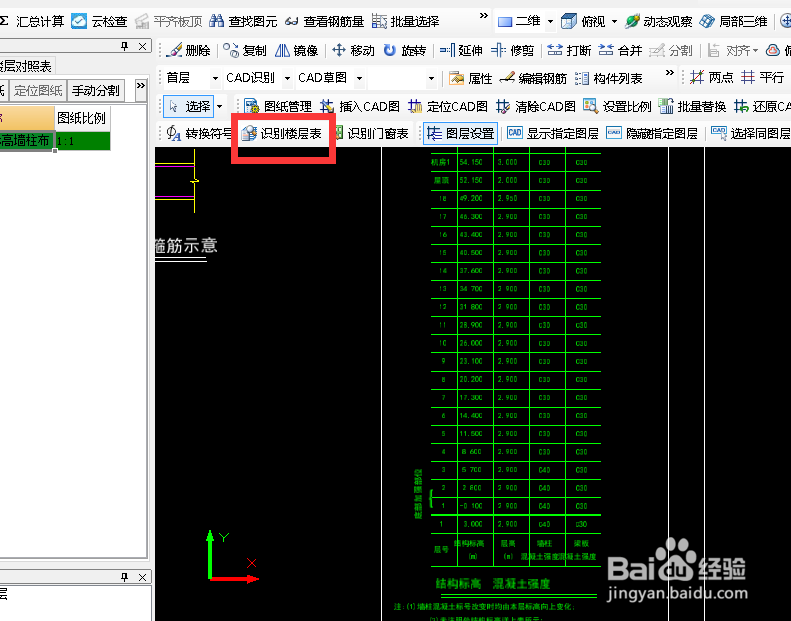
Task: Close the lower left panel
Action: pos(142,577)
